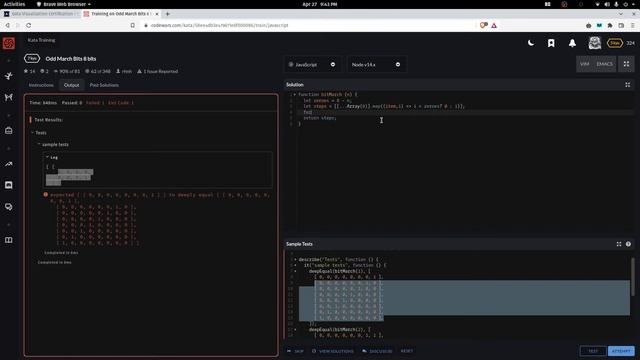Click the failed assertion error icon
Viewport: 640px width, 360px height.
pyautogui.click(x=46, y=195)
